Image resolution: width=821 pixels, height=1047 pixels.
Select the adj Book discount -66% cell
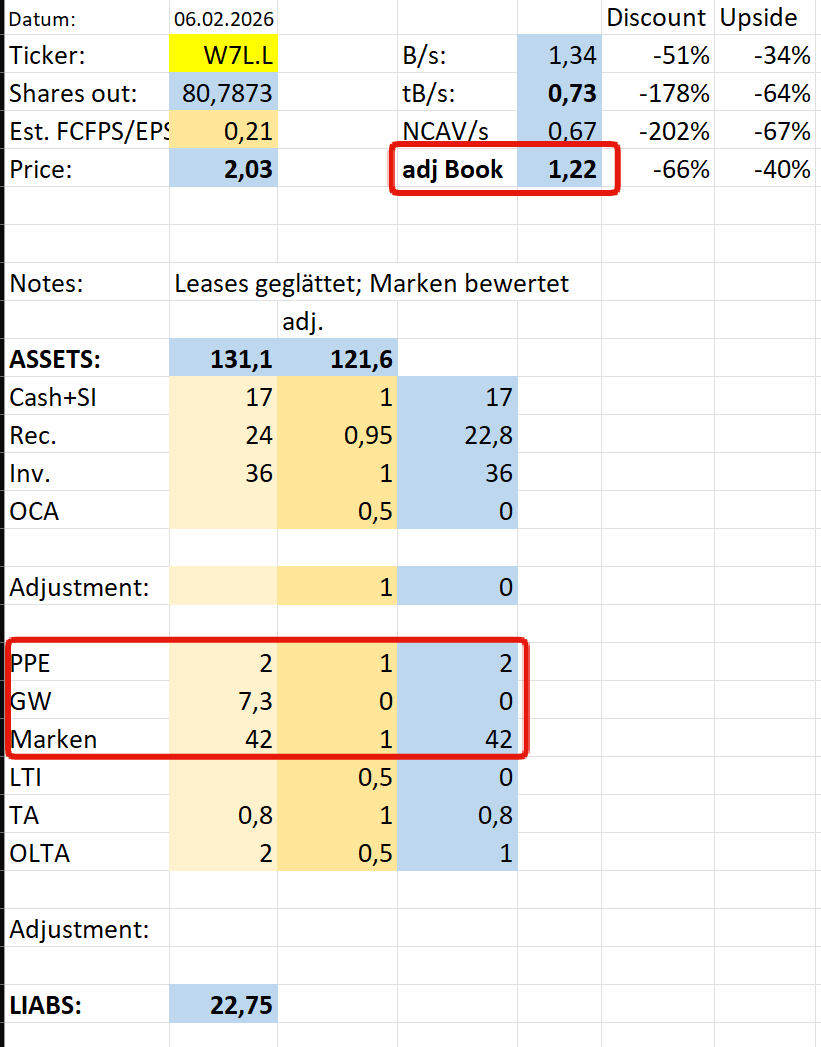coord(665,170)
